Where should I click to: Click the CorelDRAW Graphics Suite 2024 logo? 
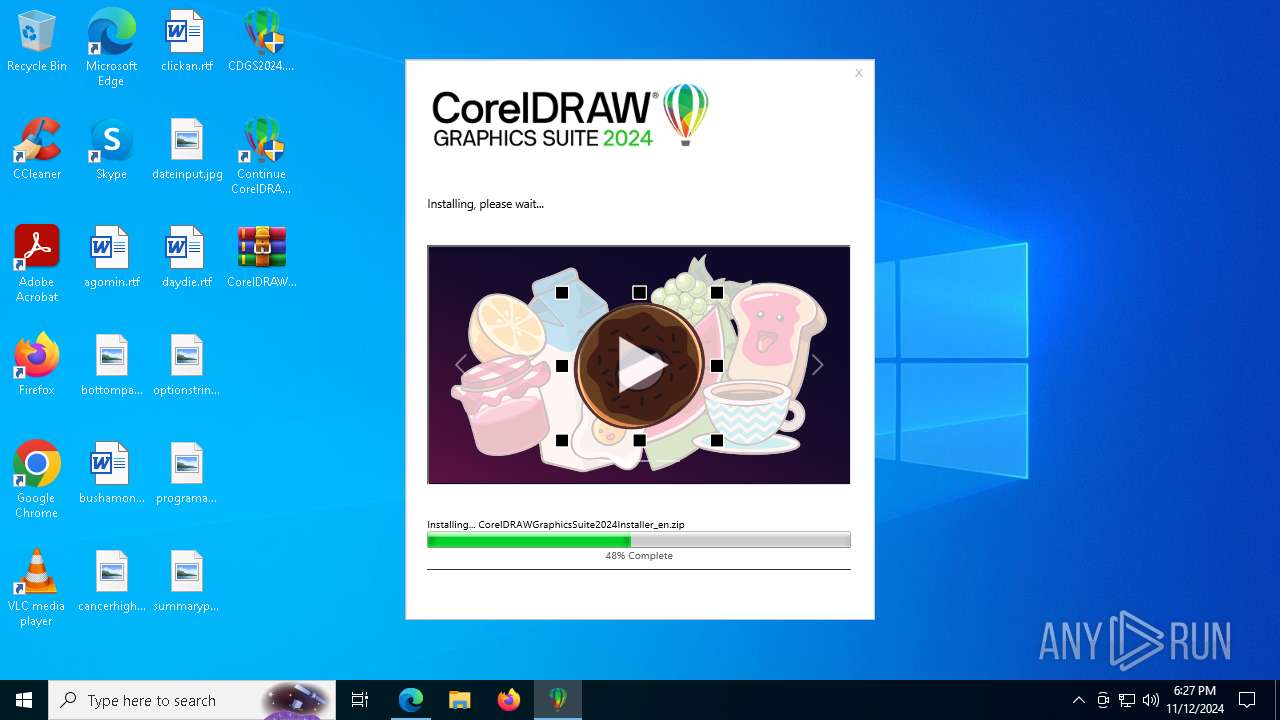570,115
